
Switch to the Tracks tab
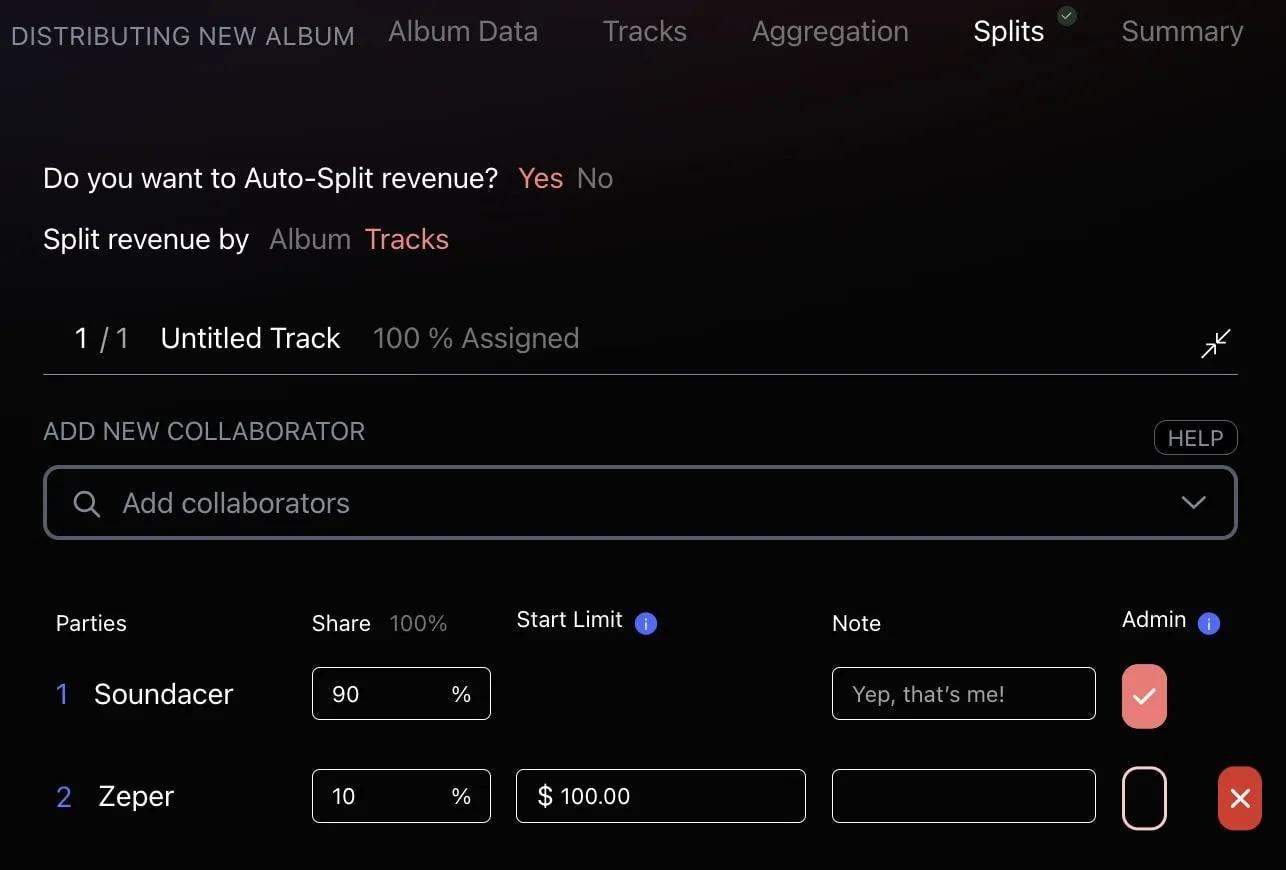click(x=645, y=32)
